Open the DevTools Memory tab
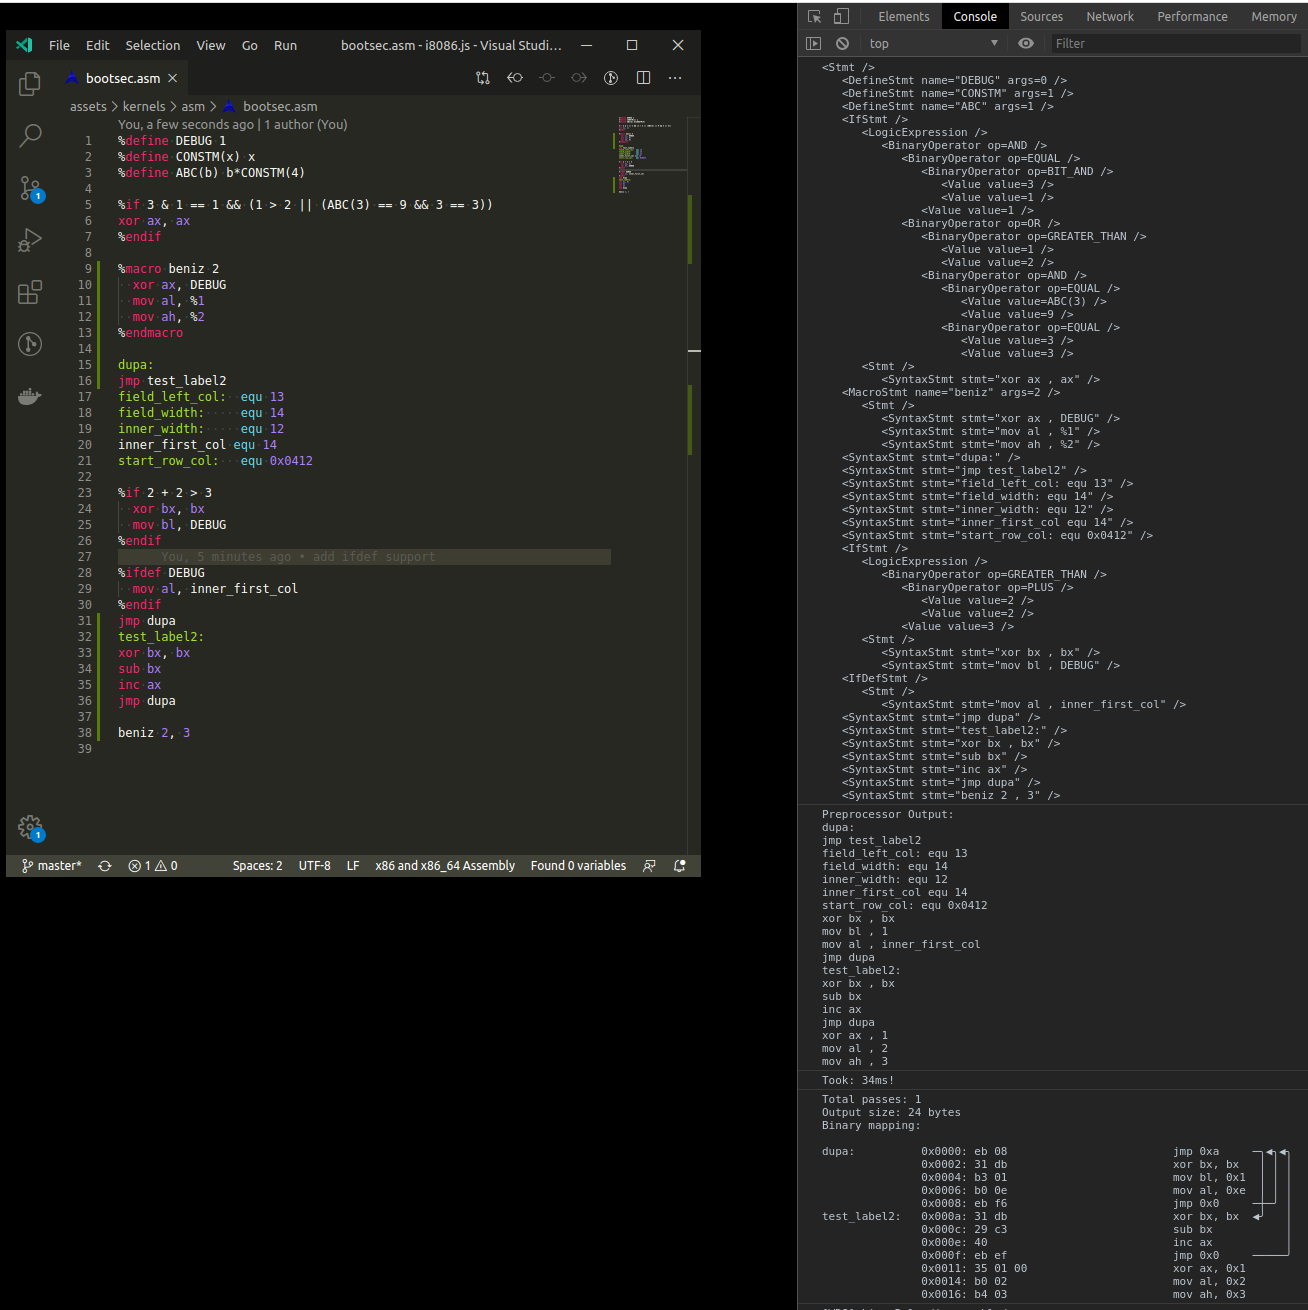The height and width of the screenshot is (1310, 1308). 1273,16
